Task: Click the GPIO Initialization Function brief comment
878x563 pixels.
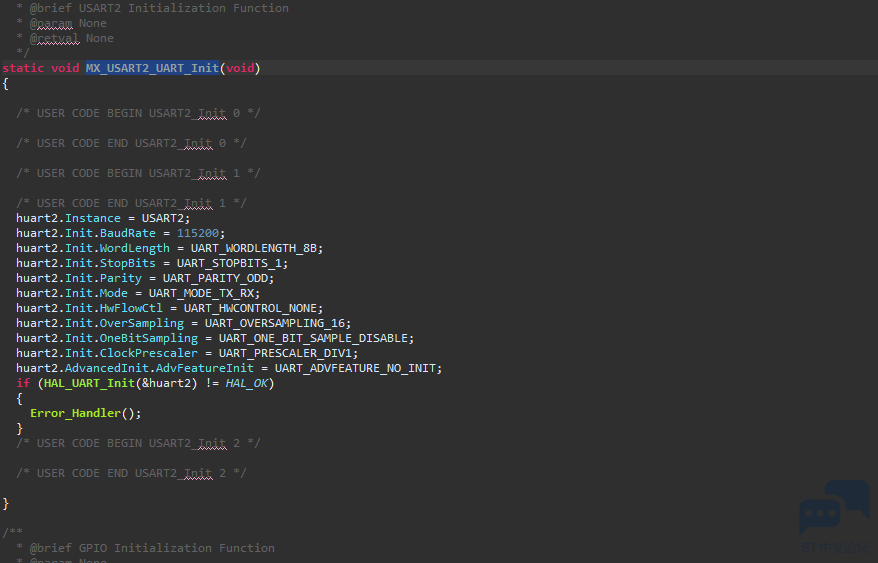Action: pyautogui.click(x=152, y=548)
